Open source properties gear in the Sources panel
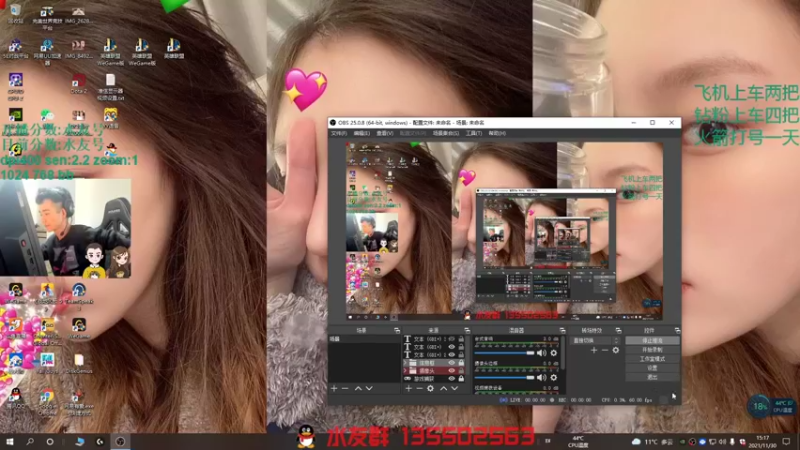Screen dimensions: 800x450 coord(431,389)
